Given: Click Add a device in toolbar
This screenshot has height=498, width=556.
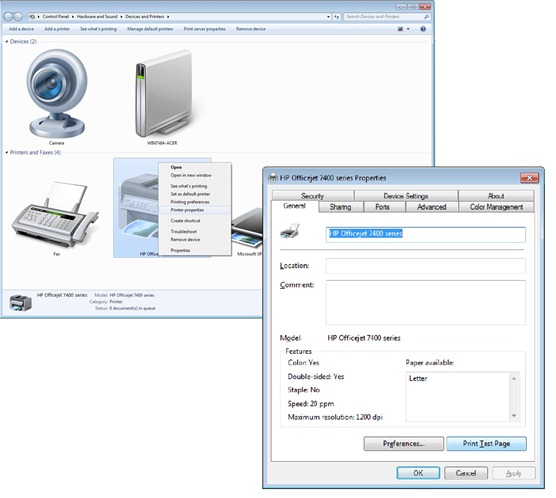Looking at the screenshot, I should (x=21, y=29).
